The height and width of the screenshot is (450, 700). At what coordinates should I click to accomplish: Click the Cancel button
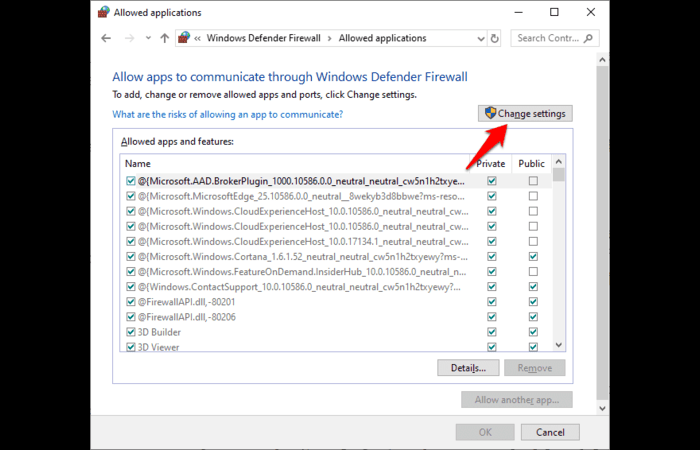(550, 432)
